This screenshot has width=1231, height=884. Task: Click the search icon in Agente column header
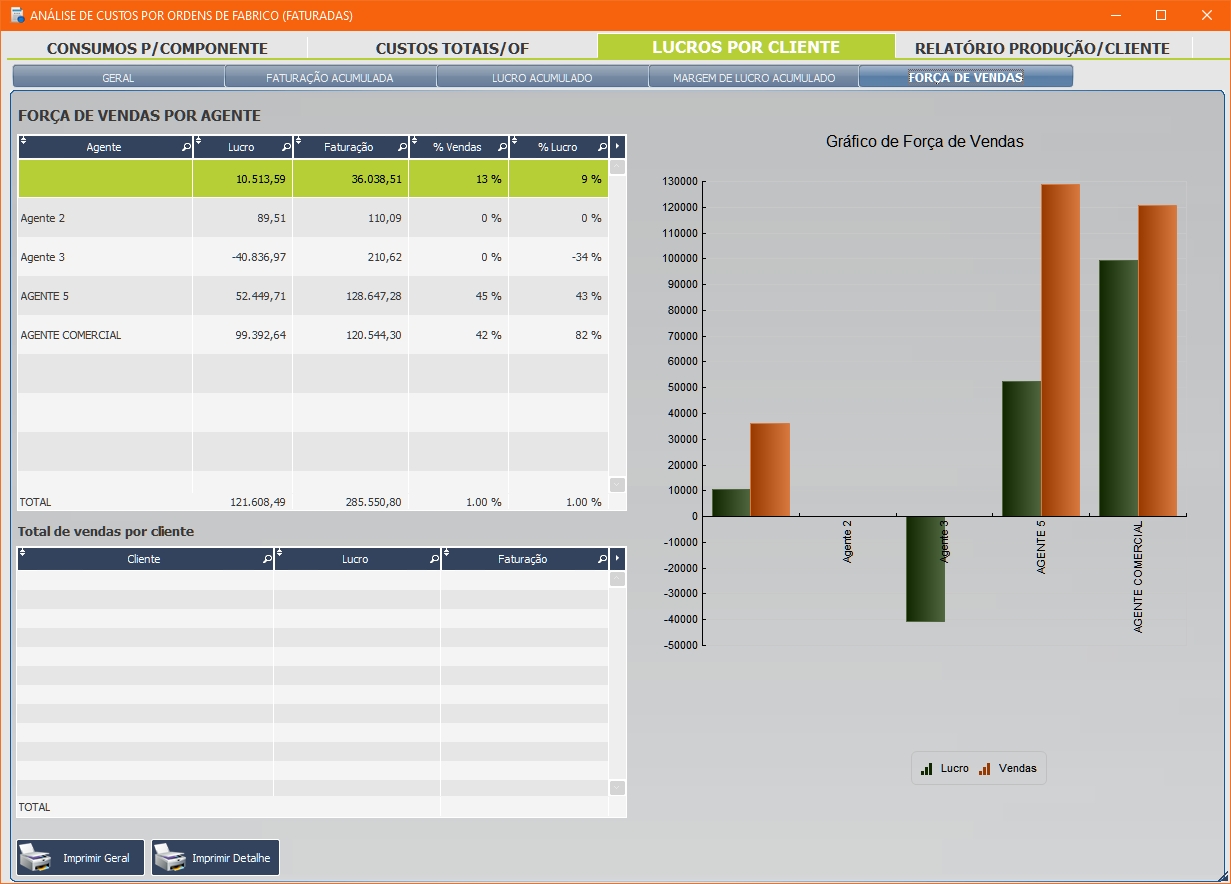[186, 147]
